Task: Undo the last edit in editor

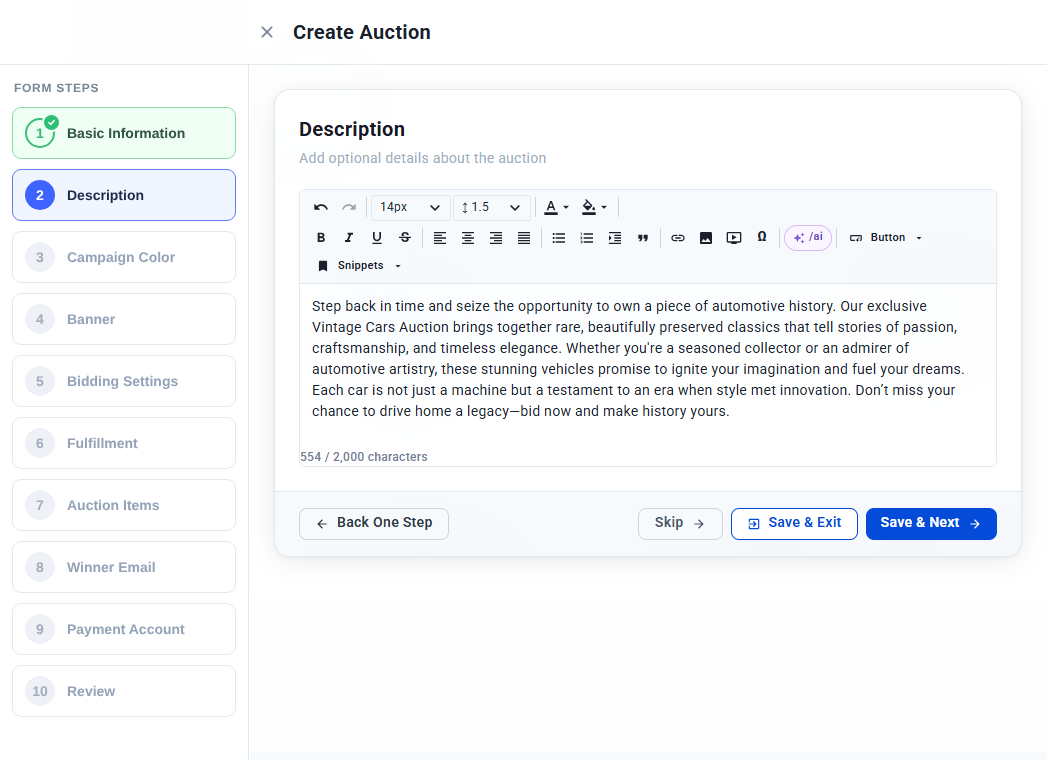Action: click(x=321, y=207)
